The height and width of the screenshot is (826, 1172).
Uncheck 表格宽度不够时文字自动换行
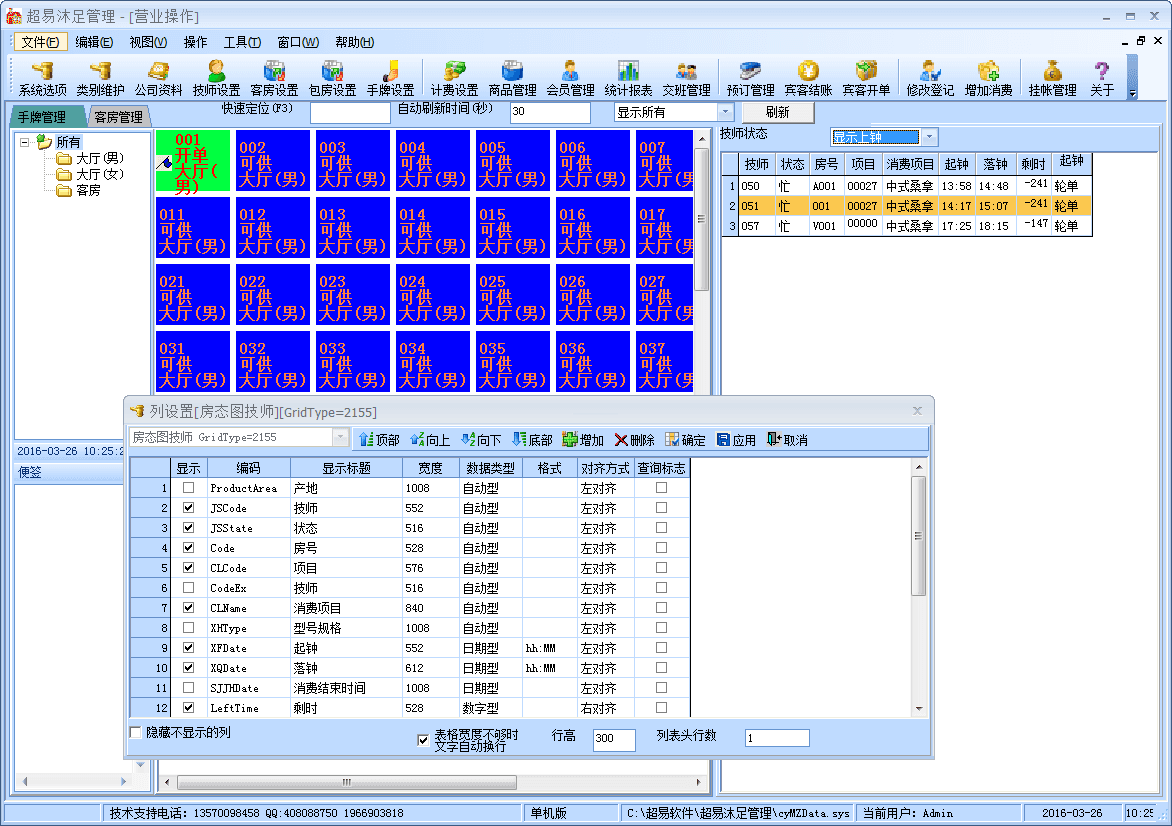click(x=423, y=740)
